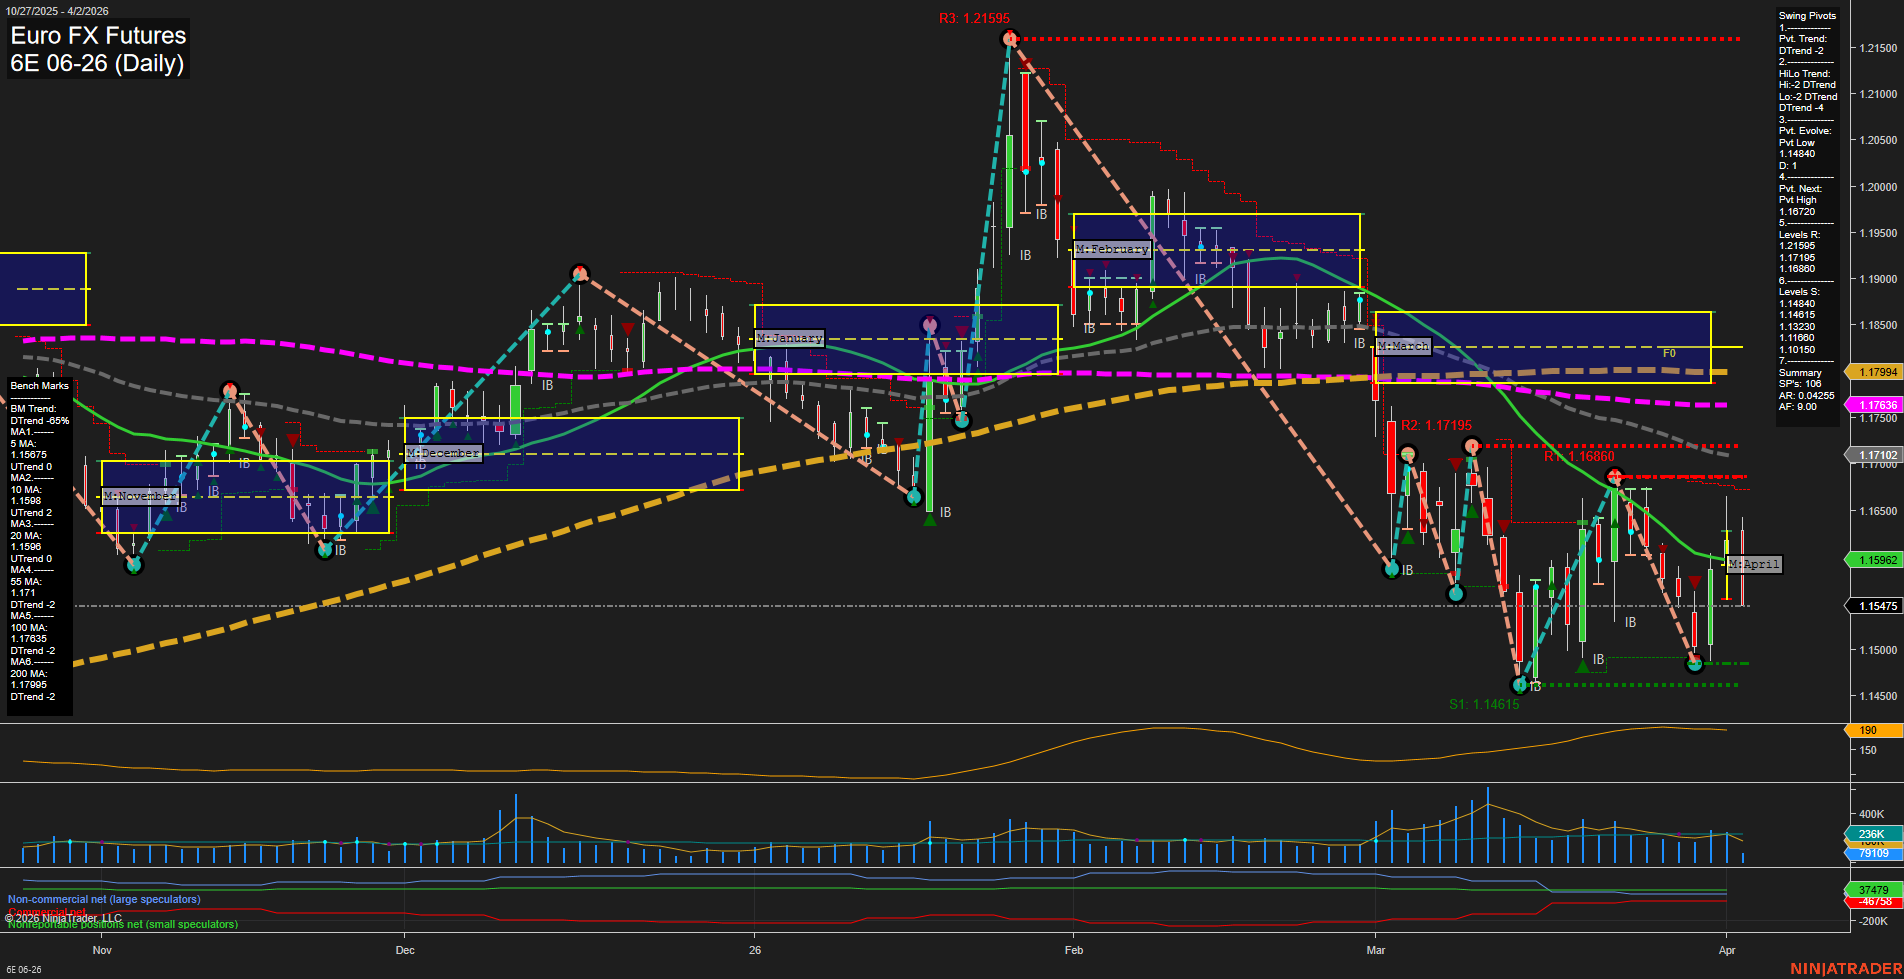
Task: Click the teal pivot dot at the April low
Action: pyautogui.click(x=1694, y=663)
